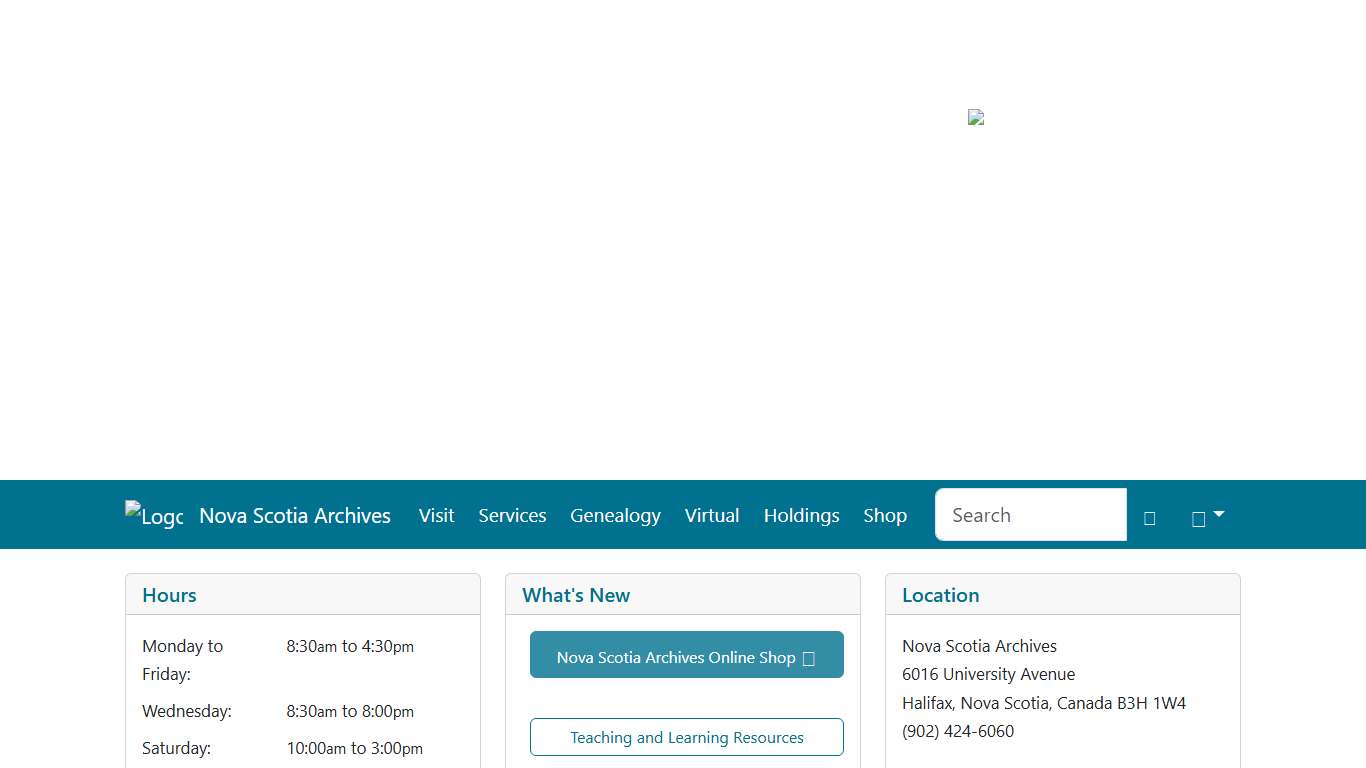Viewport: 1366px width, 768px height.
Task: Click the Hours panel header
Action: tap(168, 595)
